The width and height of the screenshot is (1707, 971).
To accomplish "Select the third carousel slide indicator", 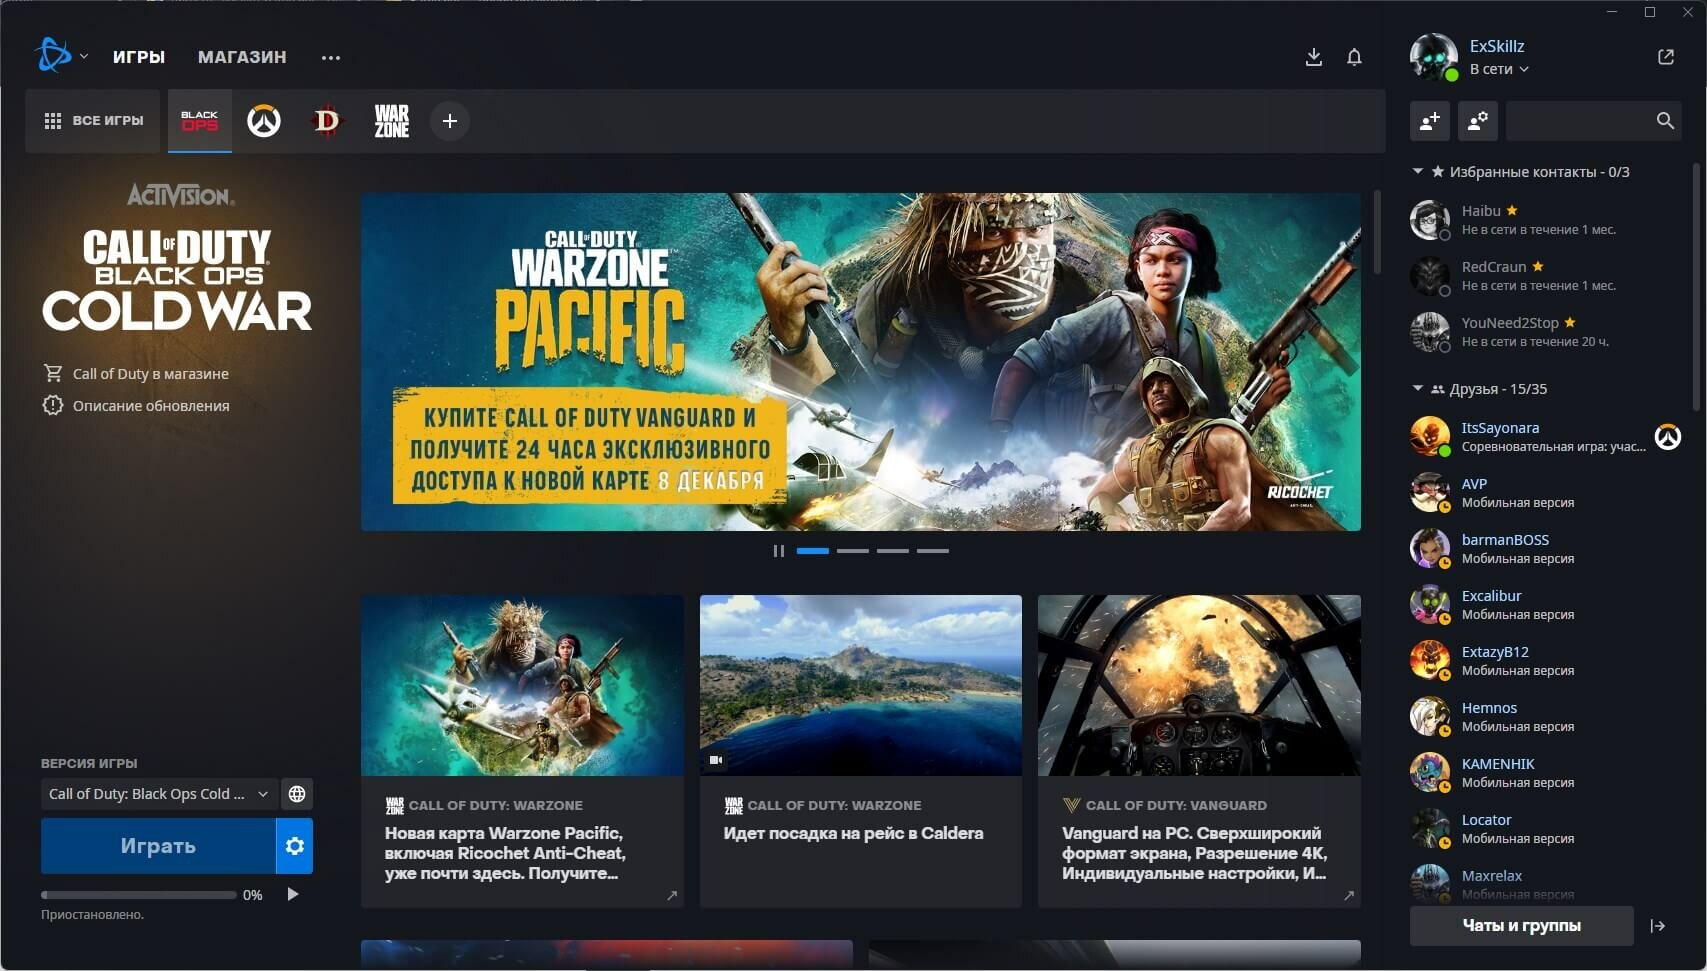I will point(893,551).
